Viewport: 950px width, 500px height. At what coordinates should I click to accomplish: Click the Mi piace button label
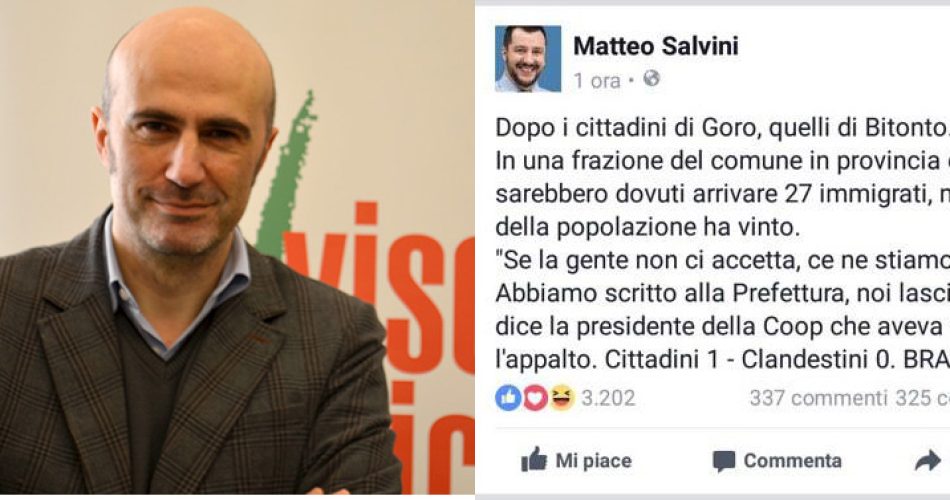click(x=594, y=461)
